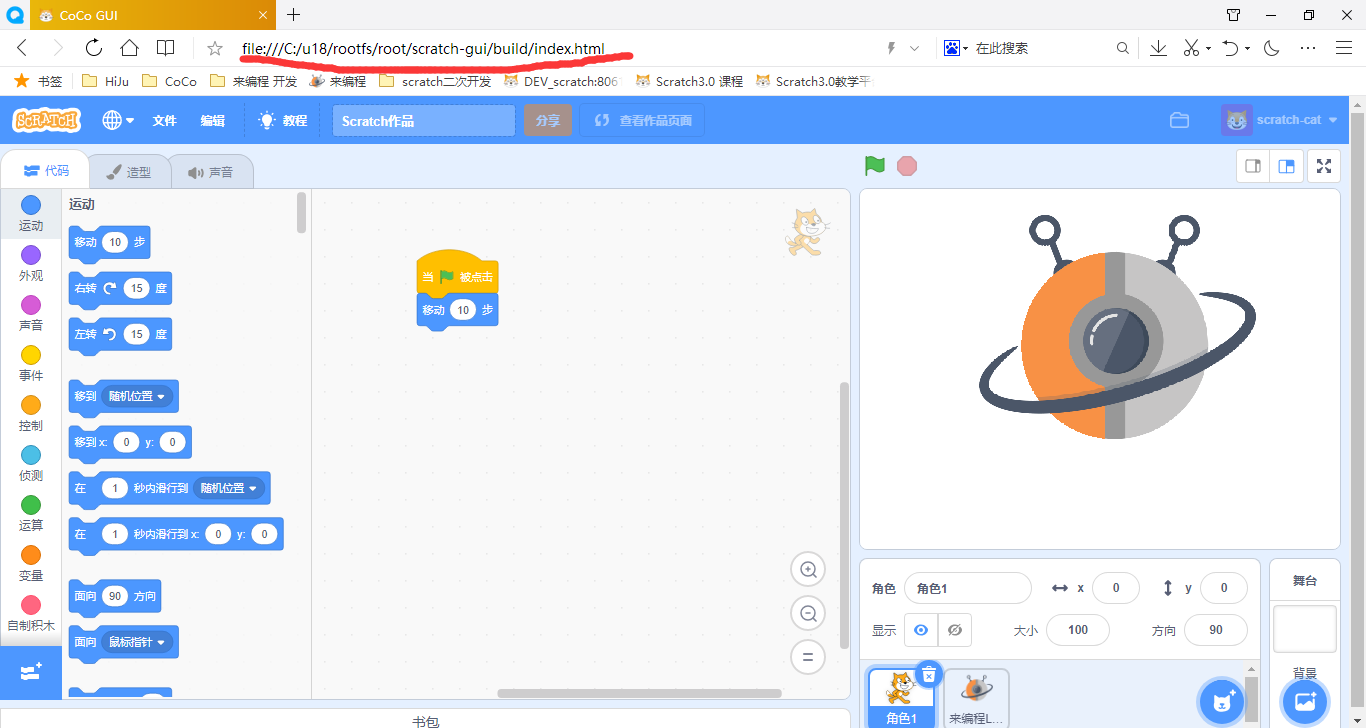Click the 分享 share button
This screenshot has height=728, width=1366.
point(547,119)
